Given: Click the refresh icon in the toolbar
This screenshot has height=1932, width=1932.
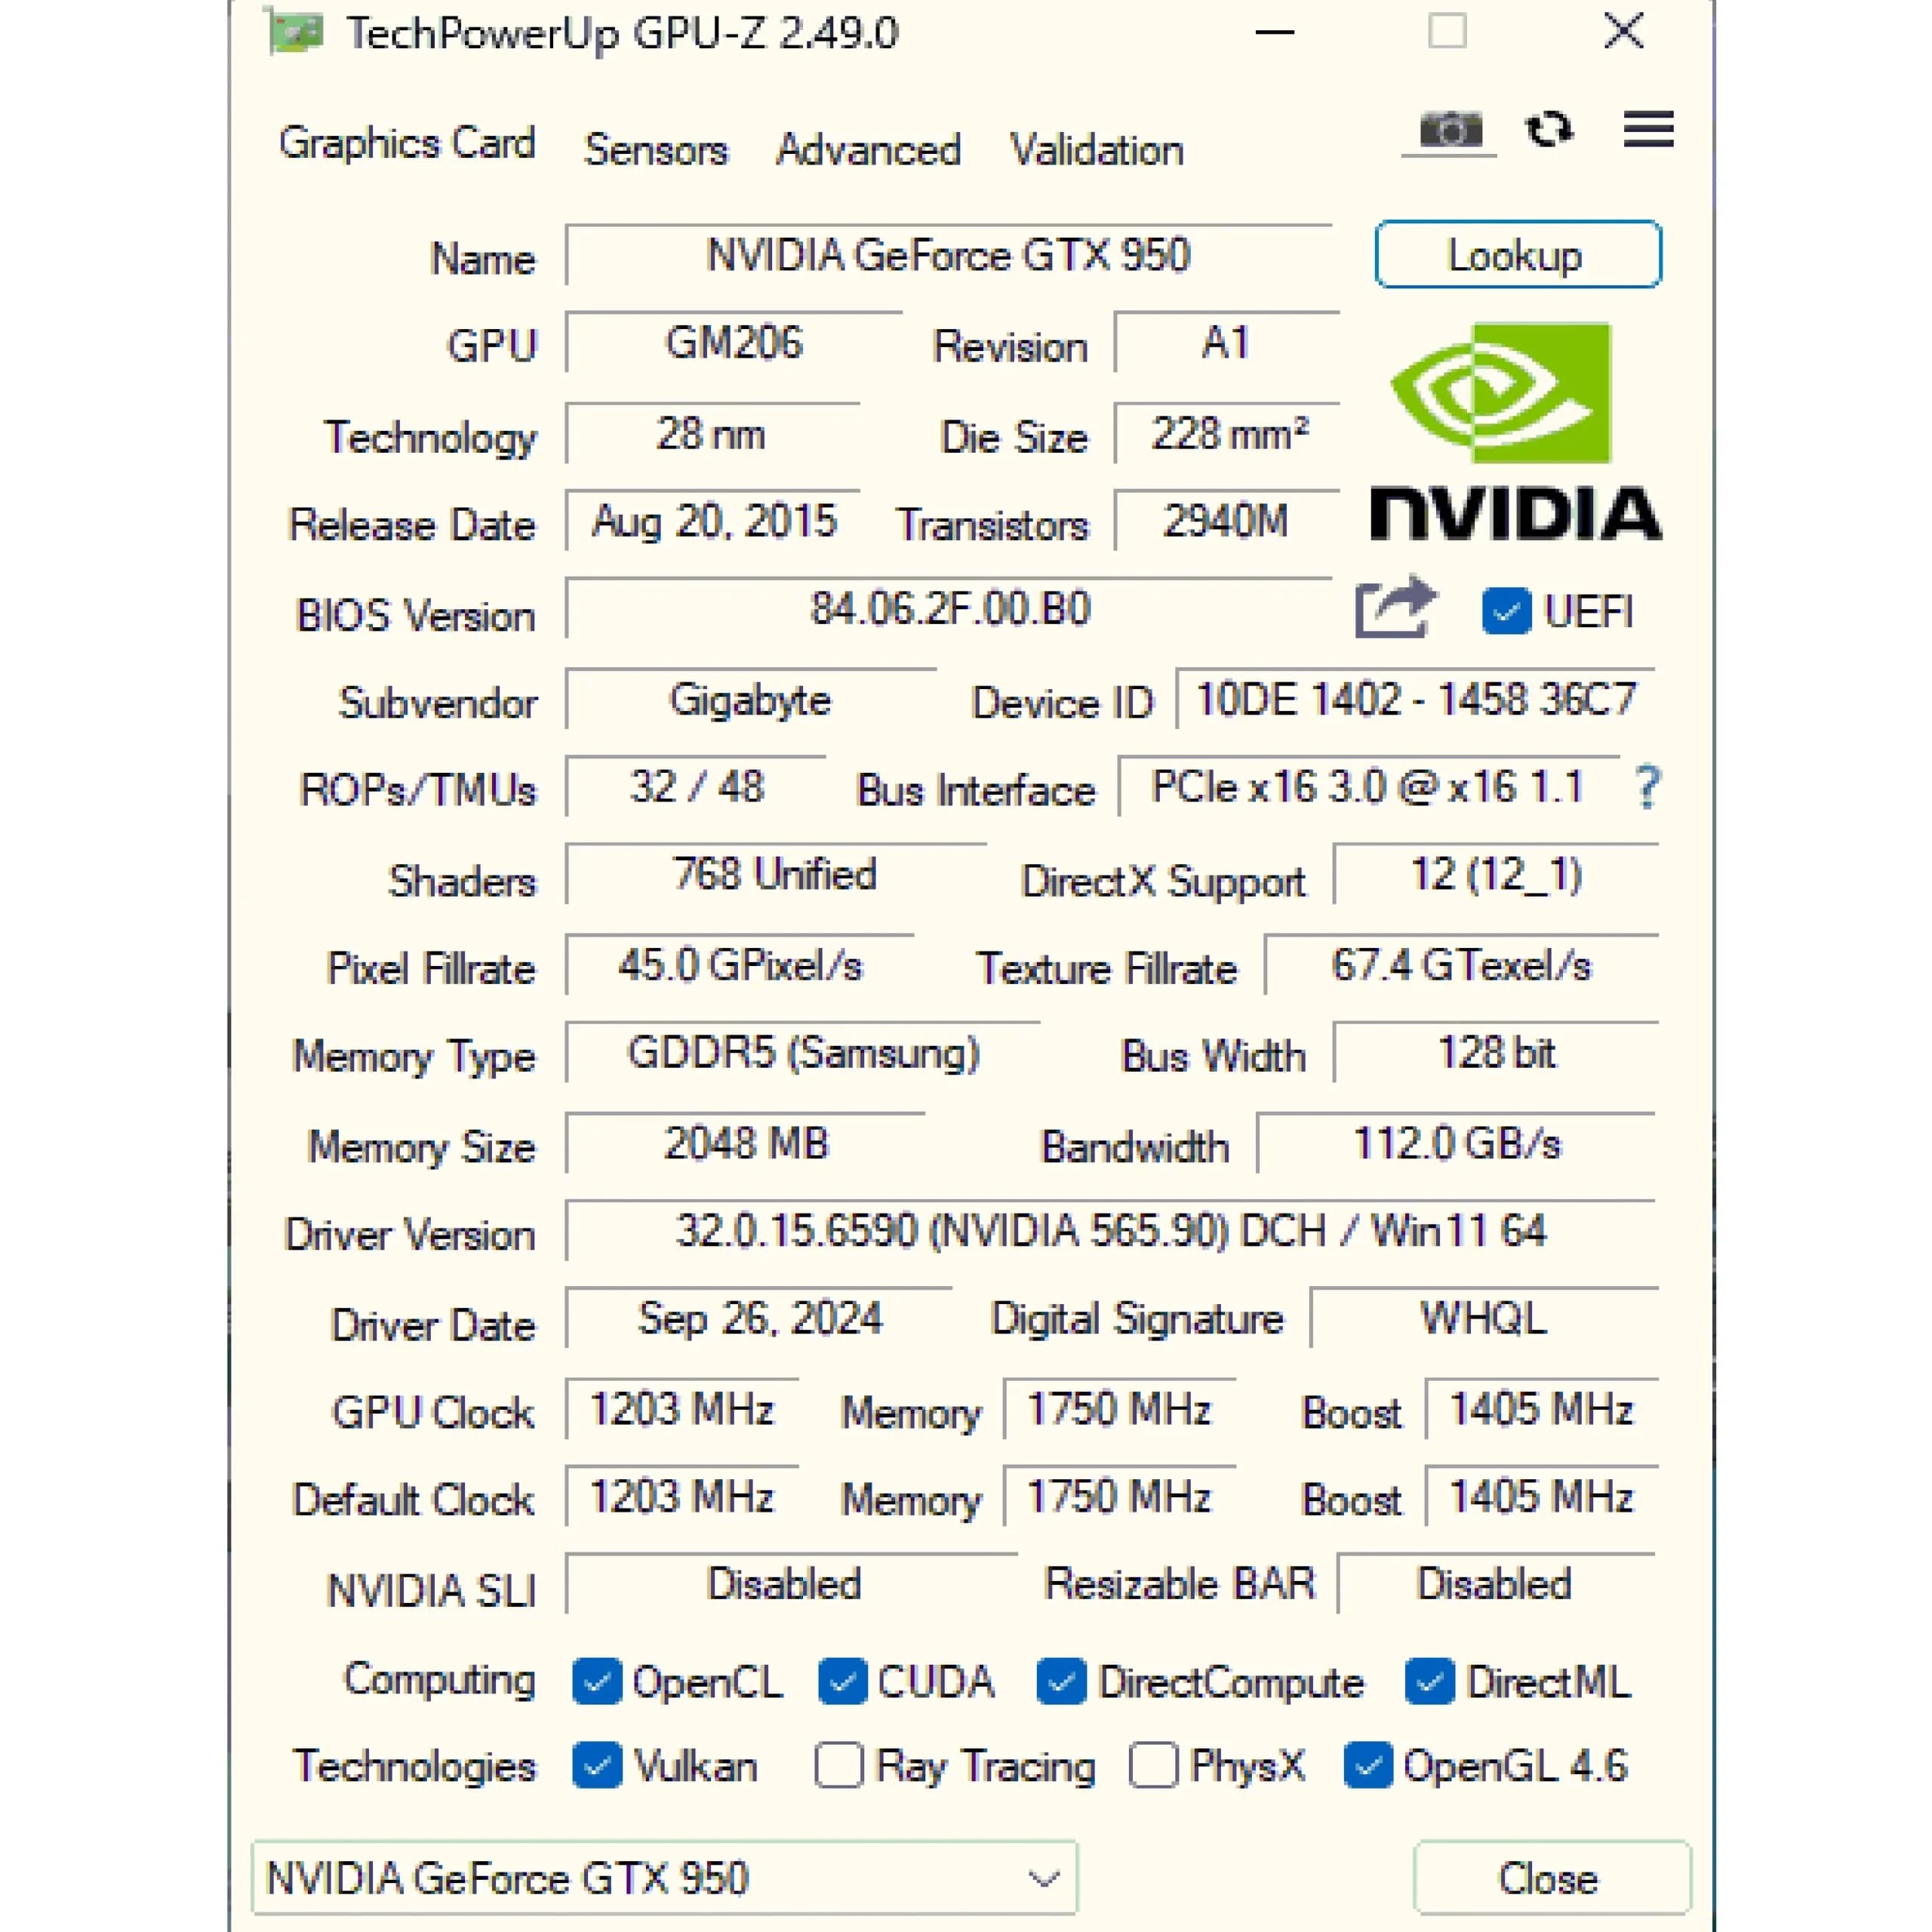Looking at the screenshot, I should [1549, 130].
